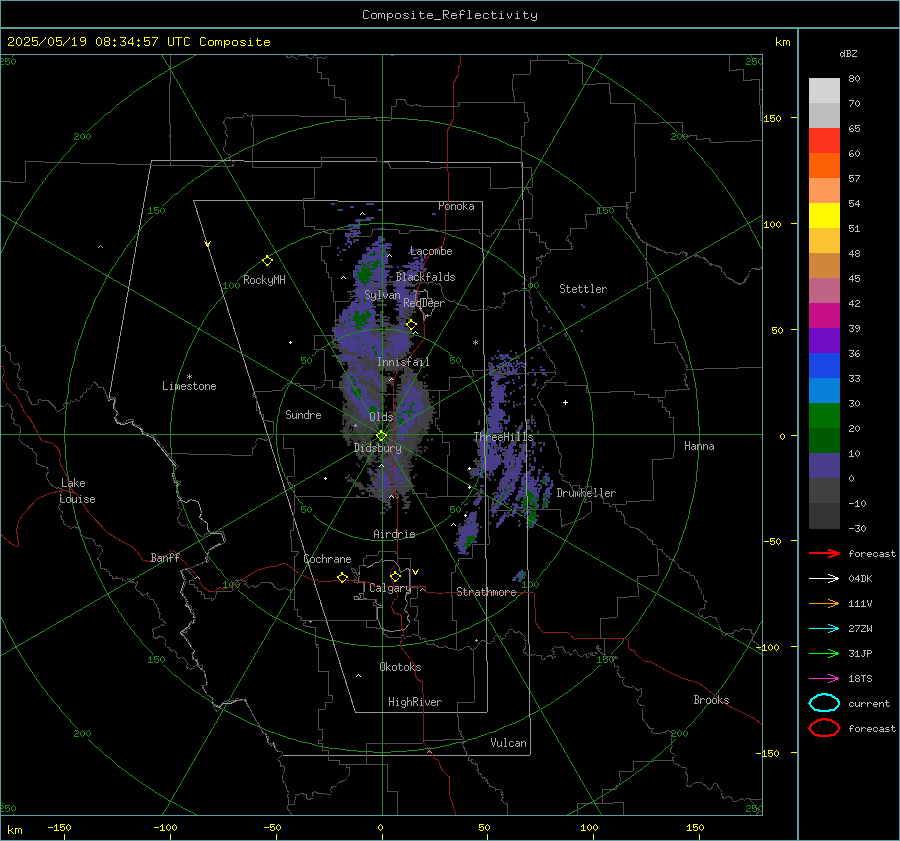This screenshot has height=841, width=900.
Task: Click the Okotoks city label
Action: click(400, 667)
